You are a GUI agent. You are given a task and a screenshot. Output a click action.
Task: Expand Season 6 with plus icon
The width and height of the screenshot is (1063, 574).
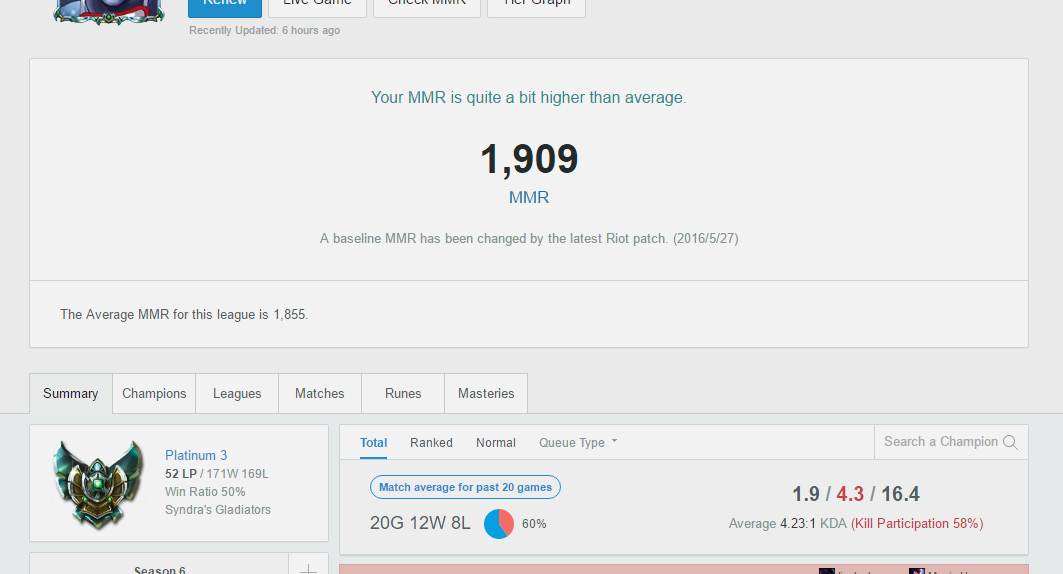[x=308, y=568]
